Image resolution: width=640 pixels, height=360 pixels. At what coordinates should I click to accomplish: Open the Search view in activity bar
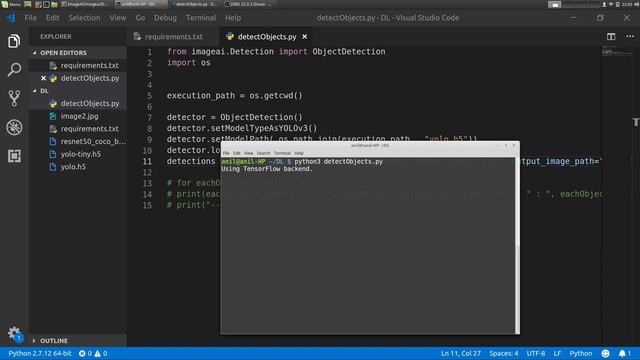[14, 70]
